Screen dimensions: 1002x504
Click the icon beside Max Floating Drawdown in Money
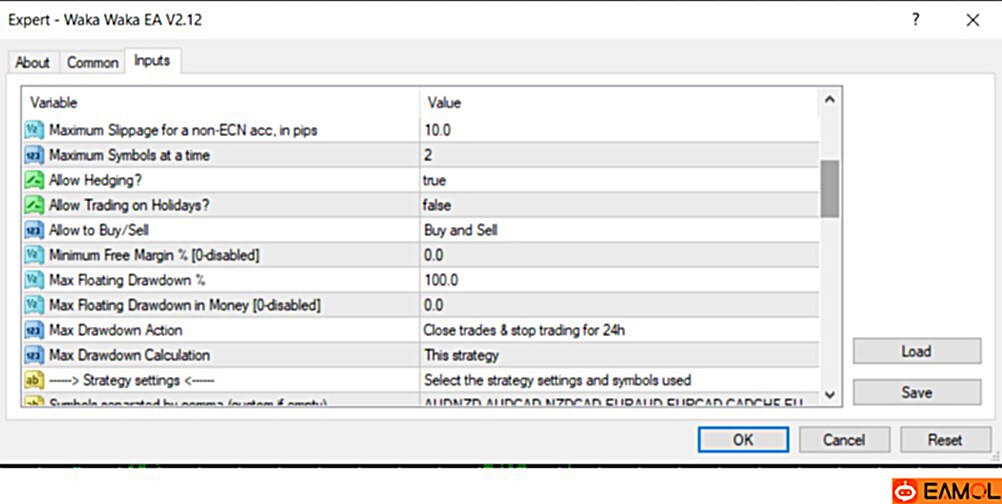(x=34, y=305)
